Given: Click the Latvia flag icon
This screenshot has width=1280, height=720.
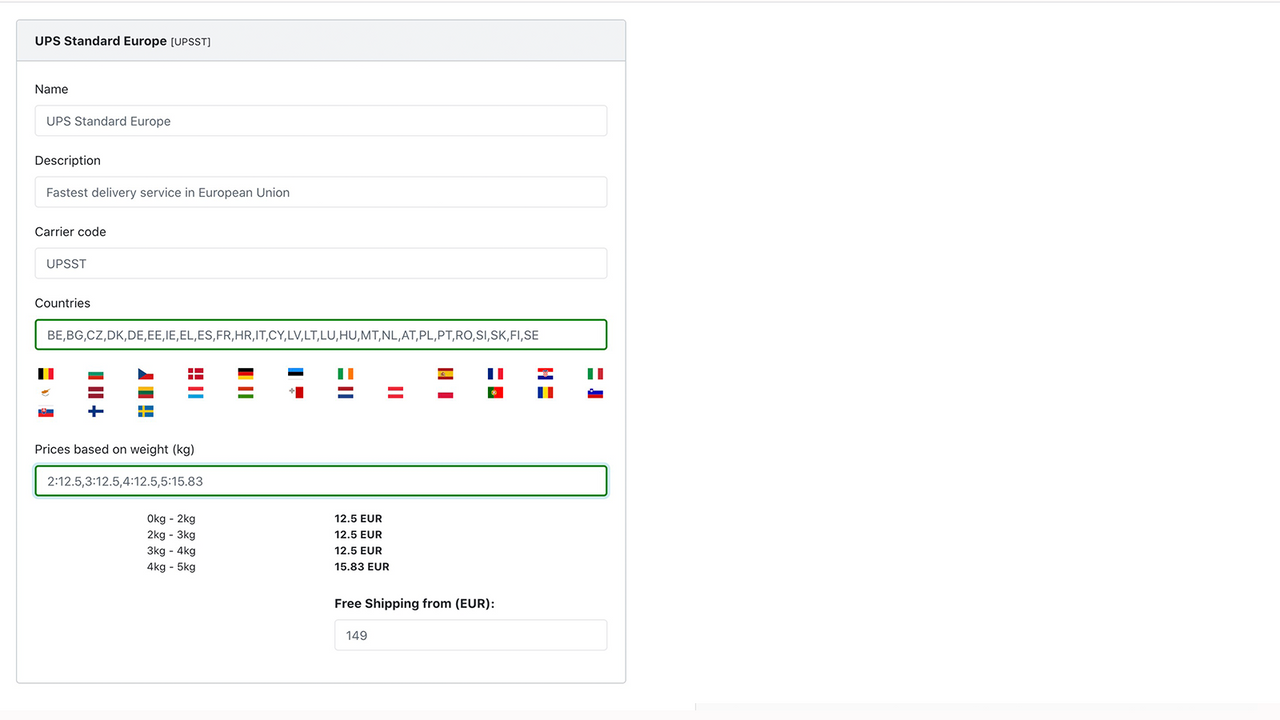Looking at the screenshot, I should coord(95,393).
